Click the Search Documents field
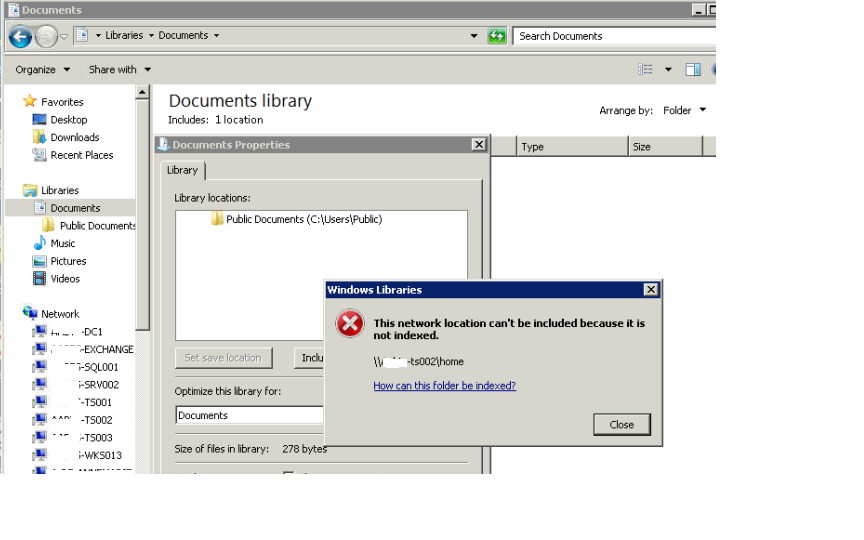The image size is (864, 540). [614, 36]
